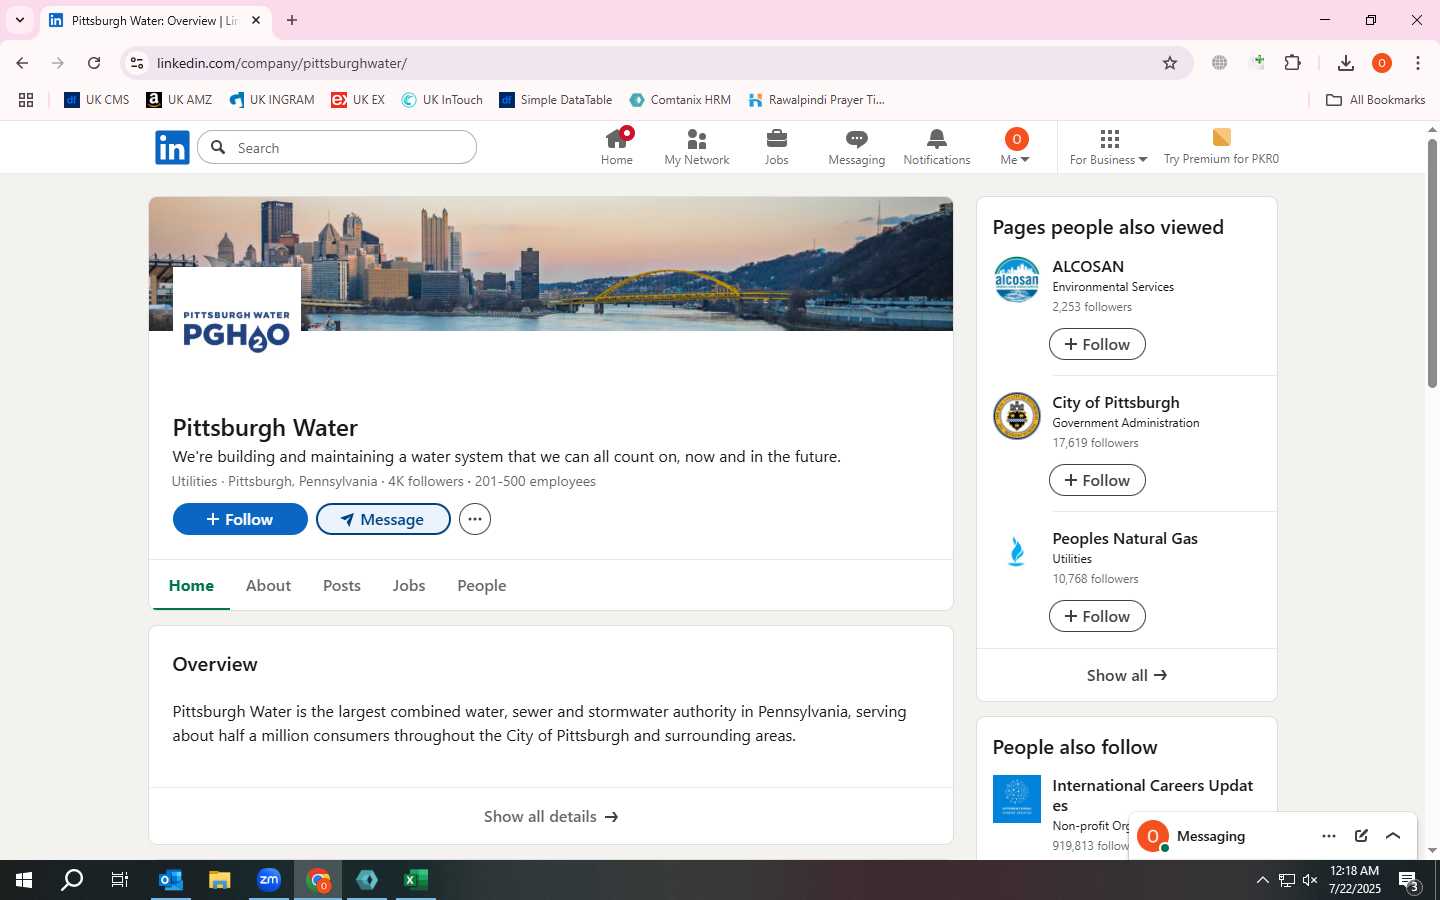Open the ALCOSAN logo thumbnail
Viewport: 1440px width, 900px height.
pyautogui.click(x=1016, y=280)
